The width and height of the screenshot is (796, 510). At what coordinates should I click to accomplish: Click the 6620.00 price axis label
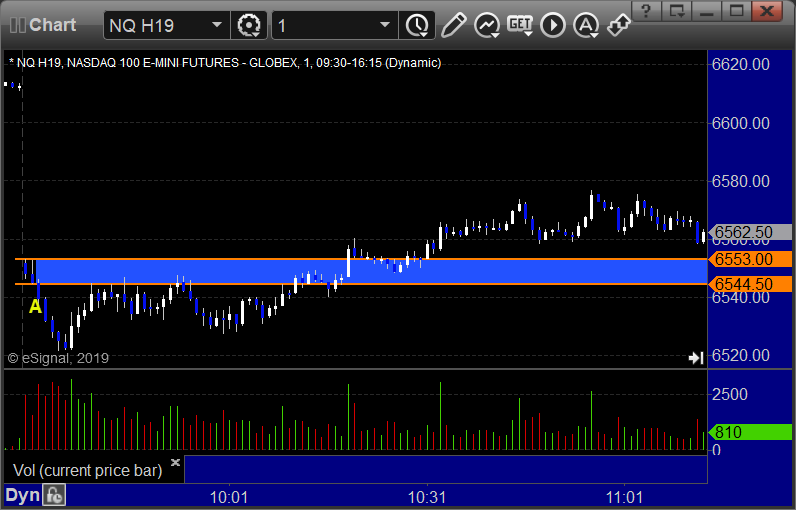[741, 64]
